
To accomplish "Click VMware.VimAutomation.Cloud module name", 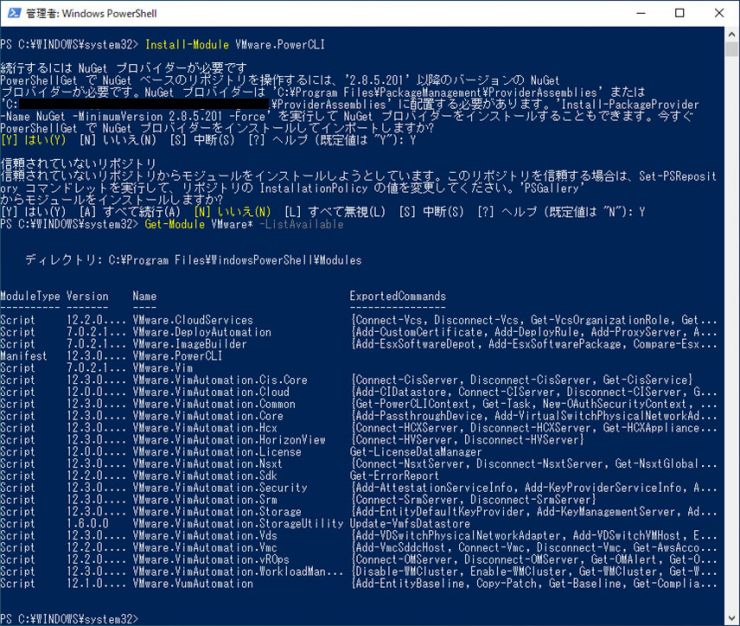I will 211,392.
